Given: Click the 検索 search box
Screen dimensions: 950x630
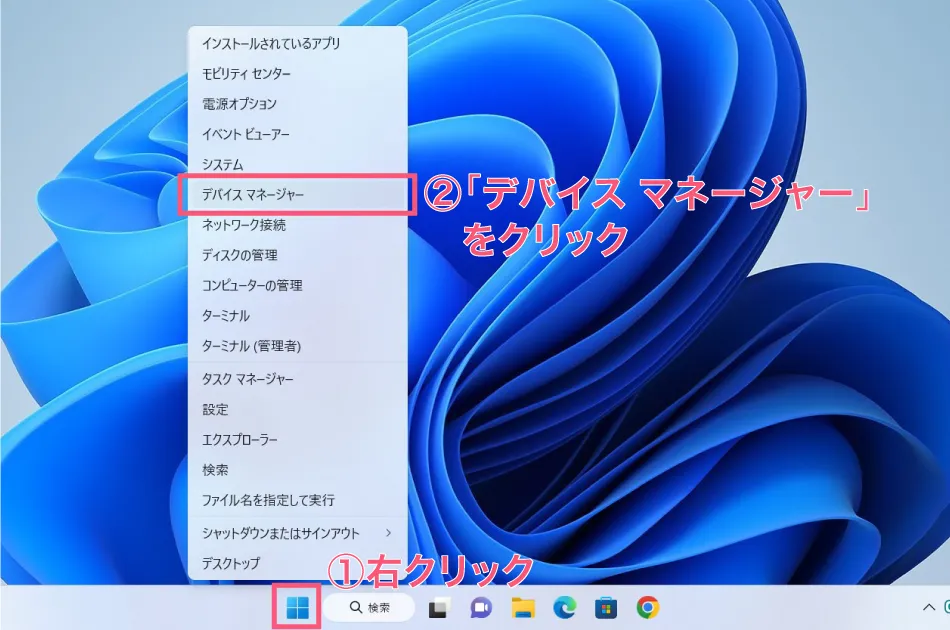Looking at the screenshot, I should pyautogui.click(x=380, y=607).
